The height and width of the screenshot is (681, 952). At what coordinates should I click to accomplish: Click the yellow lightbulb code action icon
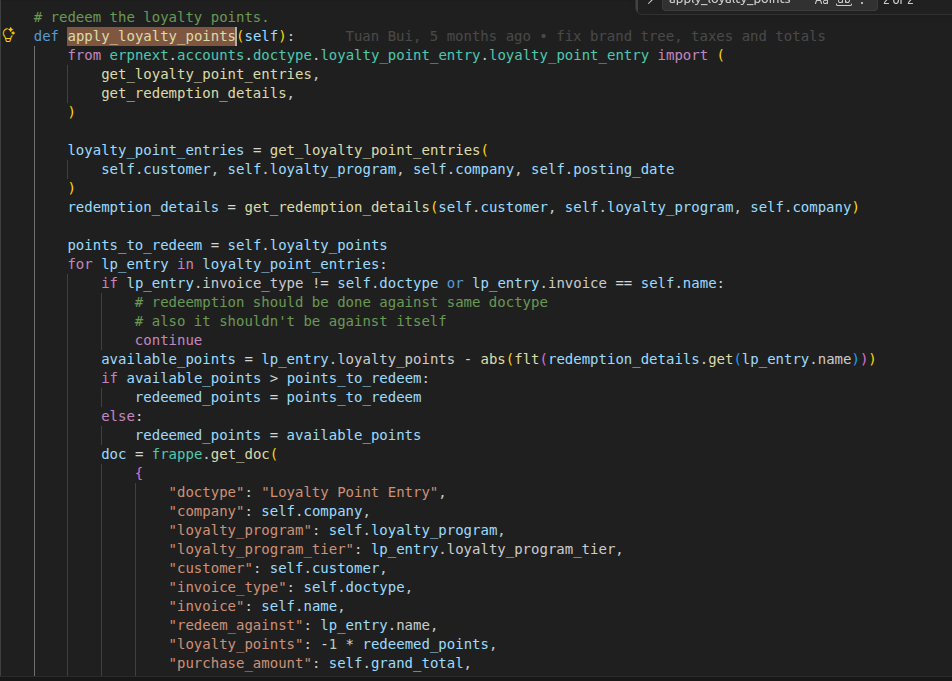pyautogui.click(x=8, y=35)
